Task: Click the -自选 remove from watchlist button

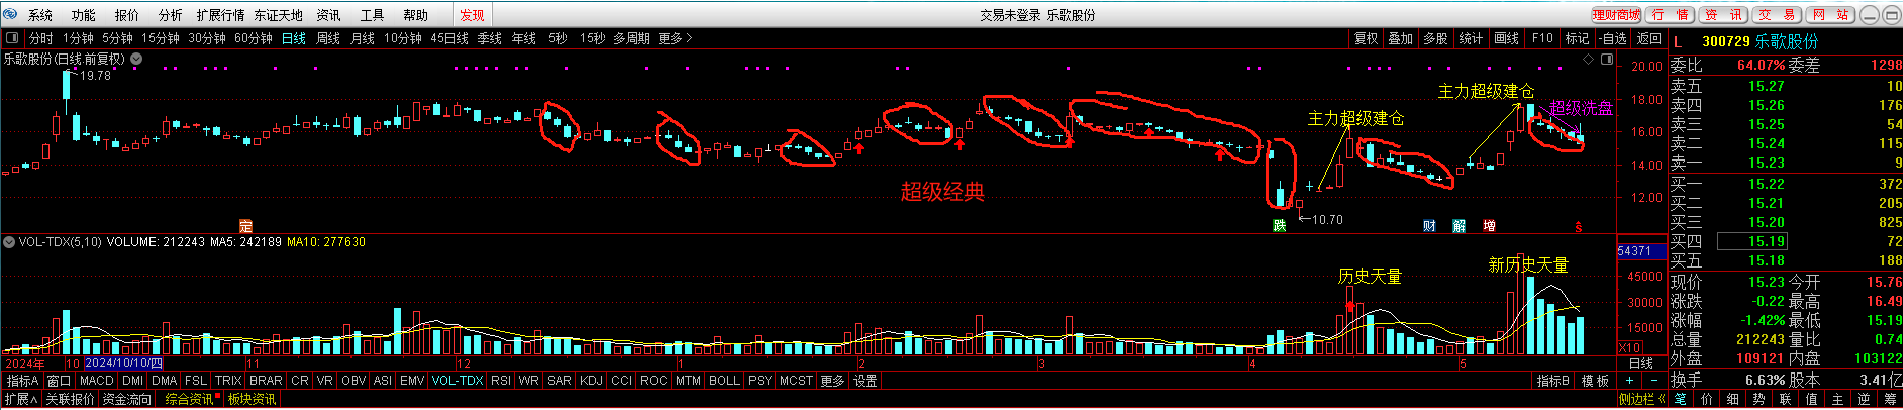Action: point(1613,38)
